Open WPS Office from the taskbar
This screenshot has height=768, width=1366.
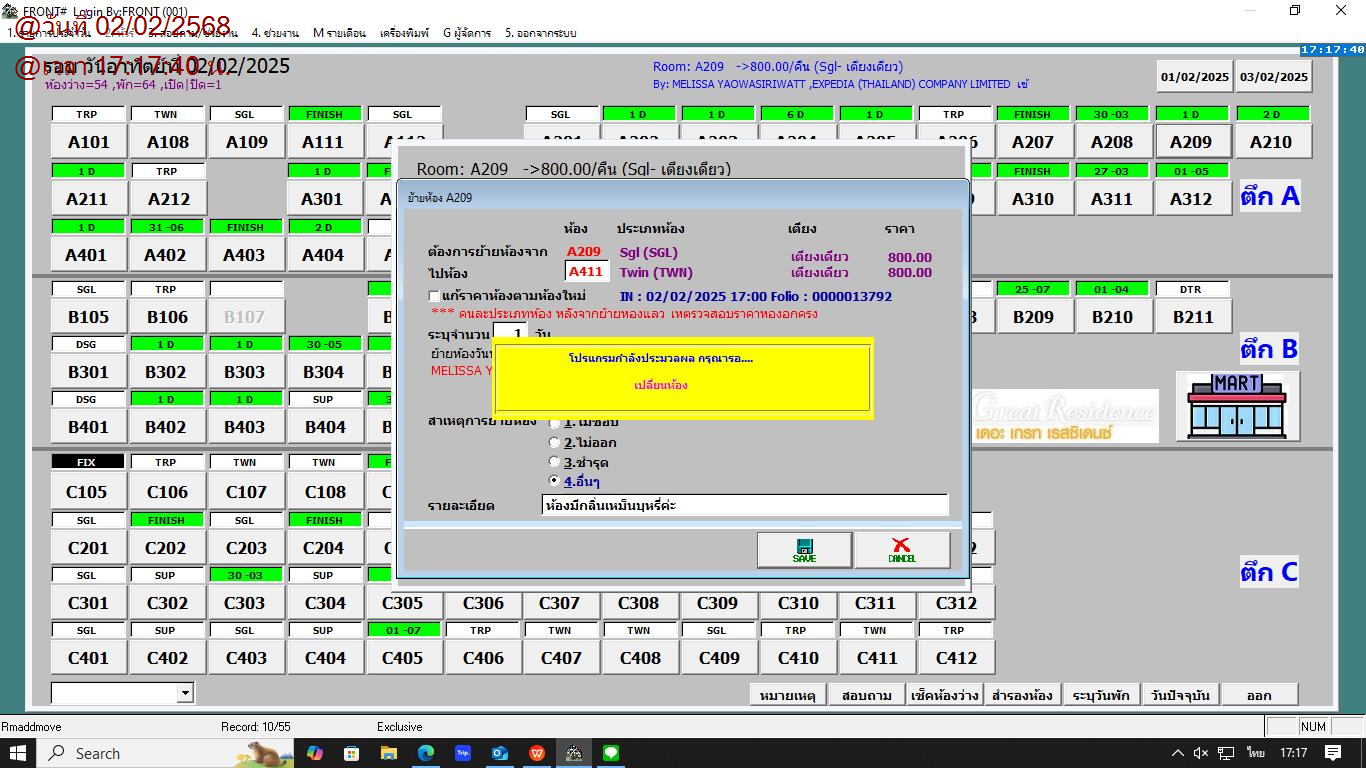pyautogui.click(x=537, y=753)
